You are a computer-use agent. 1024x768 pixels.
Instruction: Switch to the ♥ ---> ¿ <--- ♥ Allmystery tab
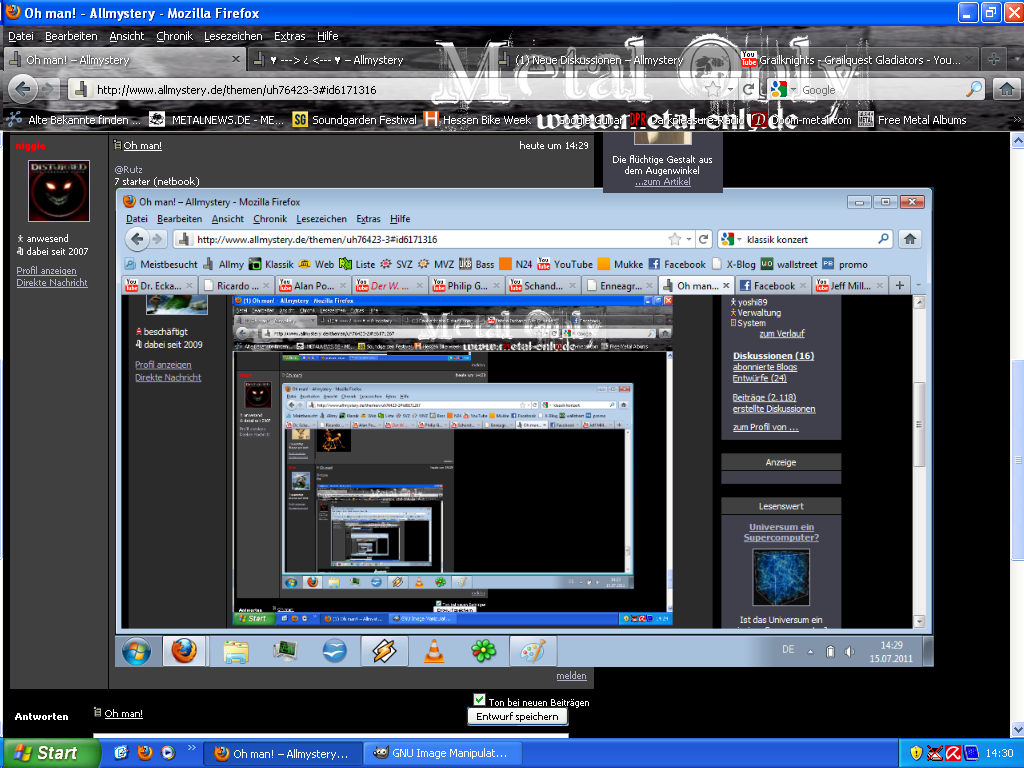[368, 59]
